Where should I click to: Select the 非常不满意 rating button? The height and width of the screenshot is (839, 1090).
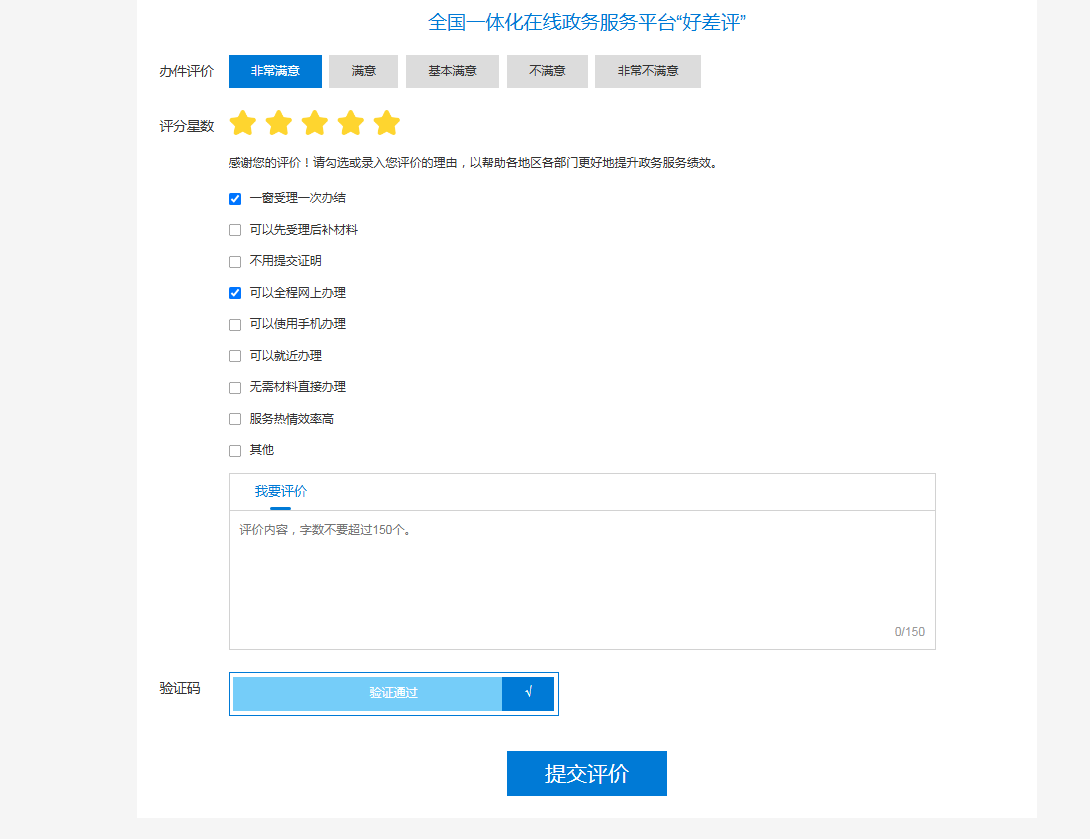click(647, 71)
